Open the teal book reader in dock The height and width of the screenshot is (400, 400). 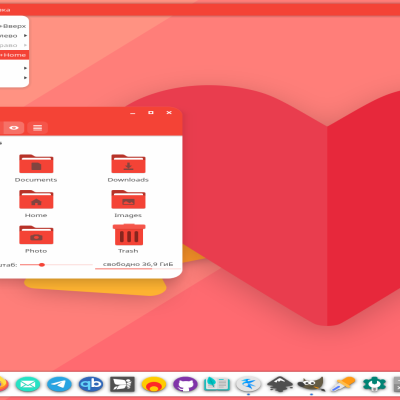tap(217, 384)
